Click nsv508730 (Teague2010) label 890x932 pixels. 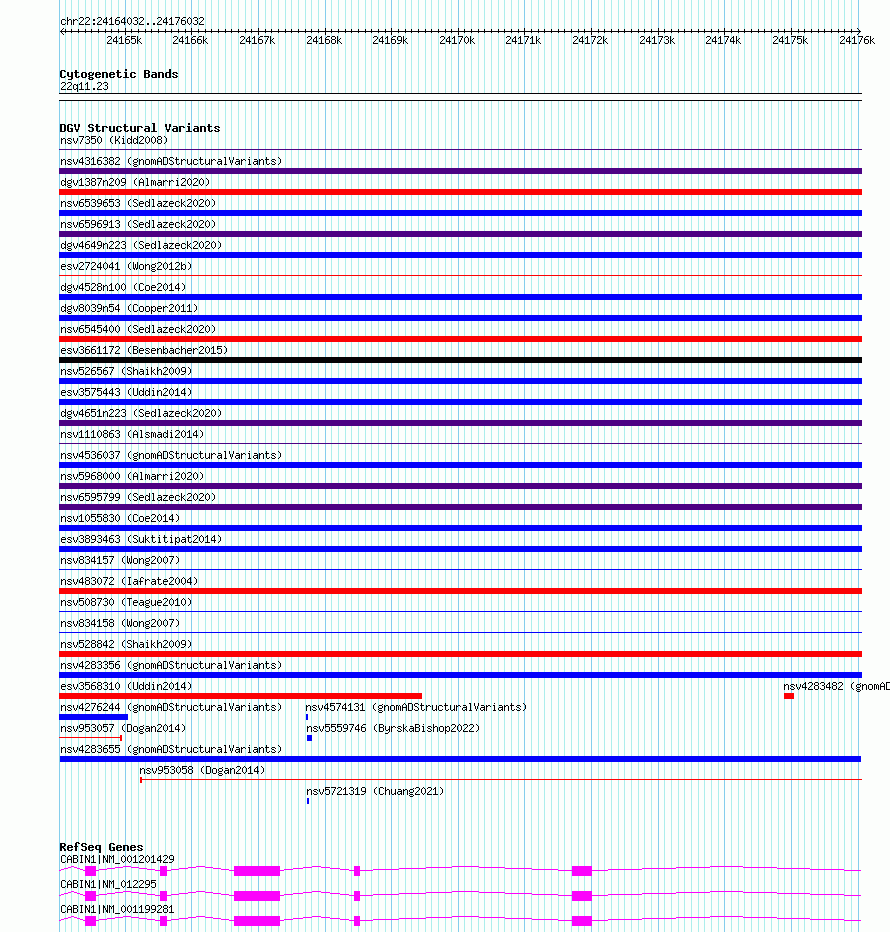pyautogui.click(x=126, y=602)
